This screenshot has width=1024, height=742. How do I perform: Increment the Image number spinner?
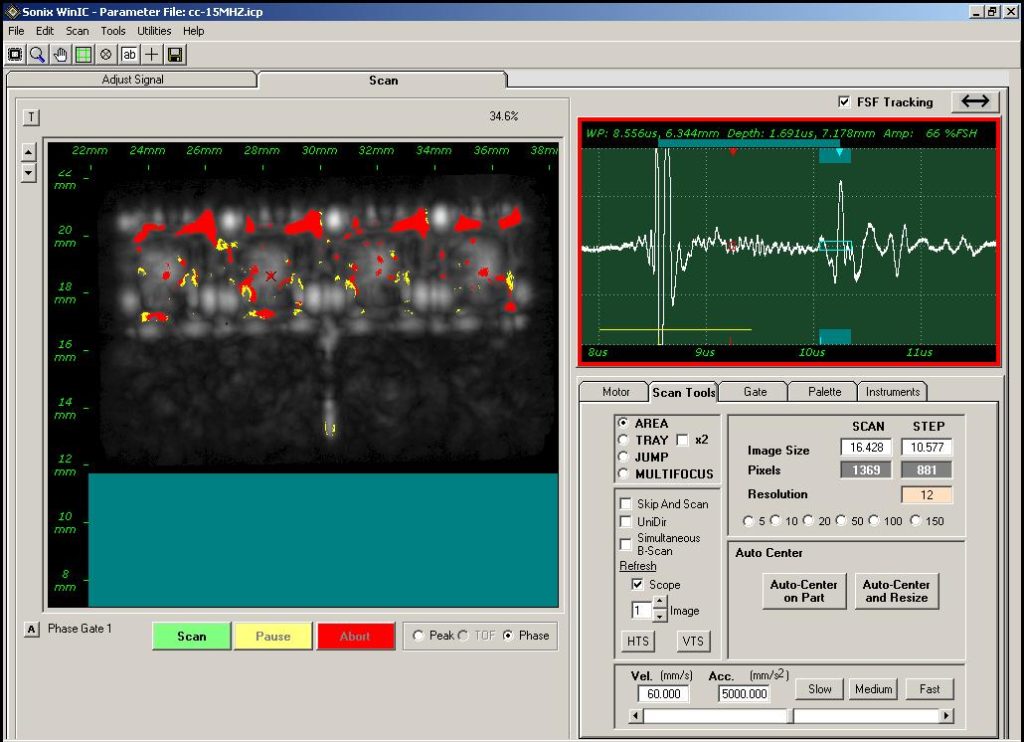click(660, 600)
